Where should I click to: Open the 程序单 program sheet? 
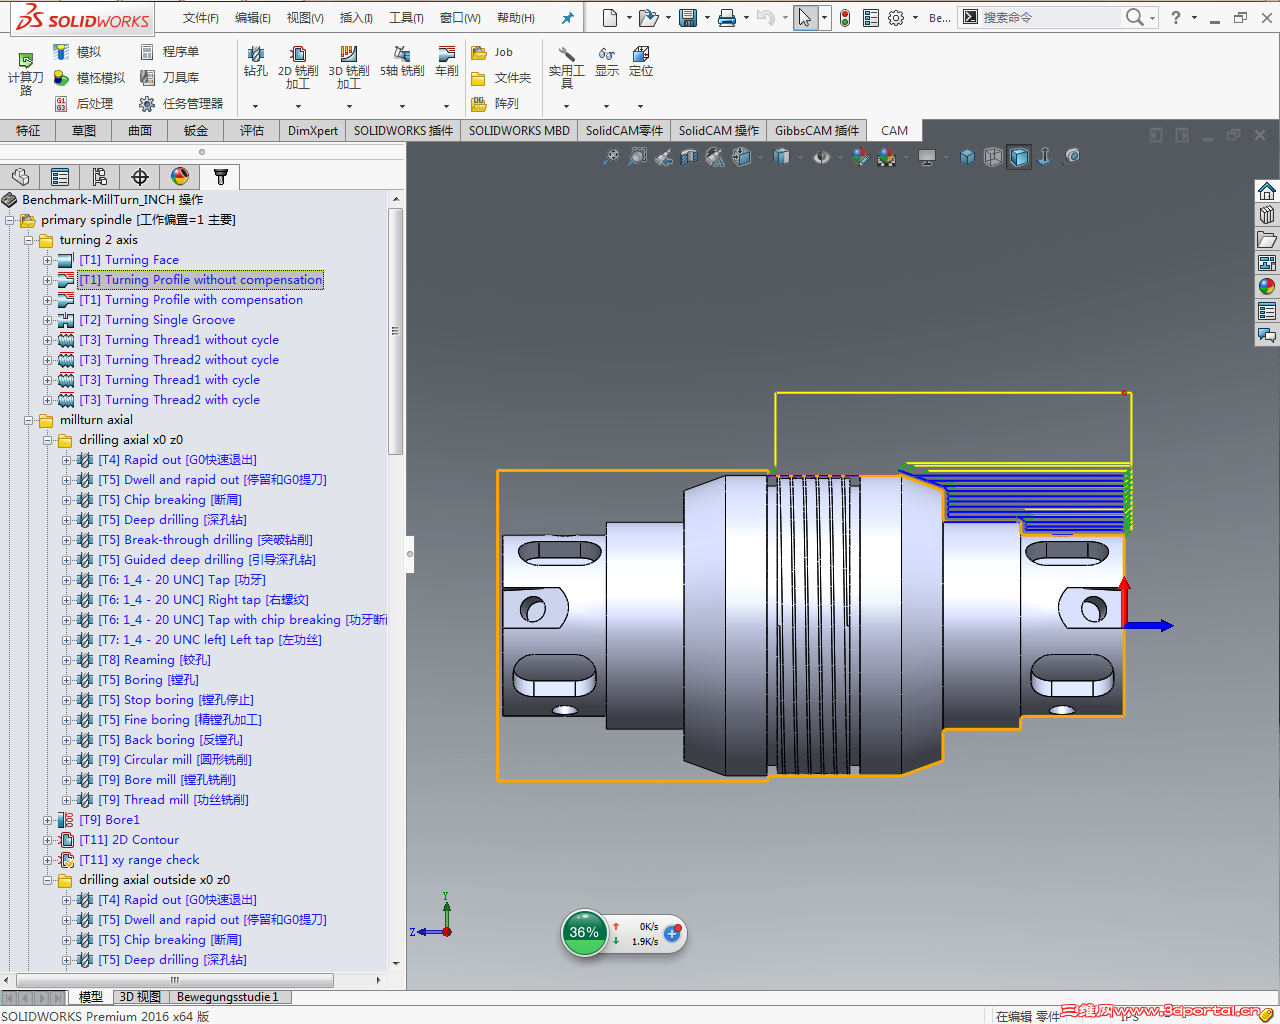coord(169,52)
